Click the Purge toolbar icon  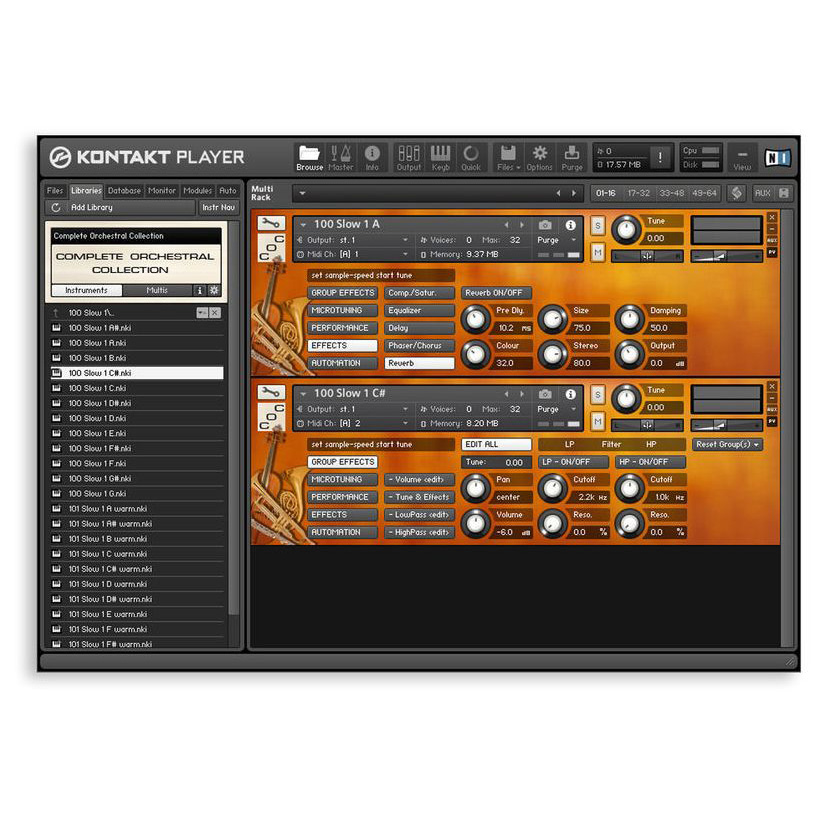[x=572, y=158]
